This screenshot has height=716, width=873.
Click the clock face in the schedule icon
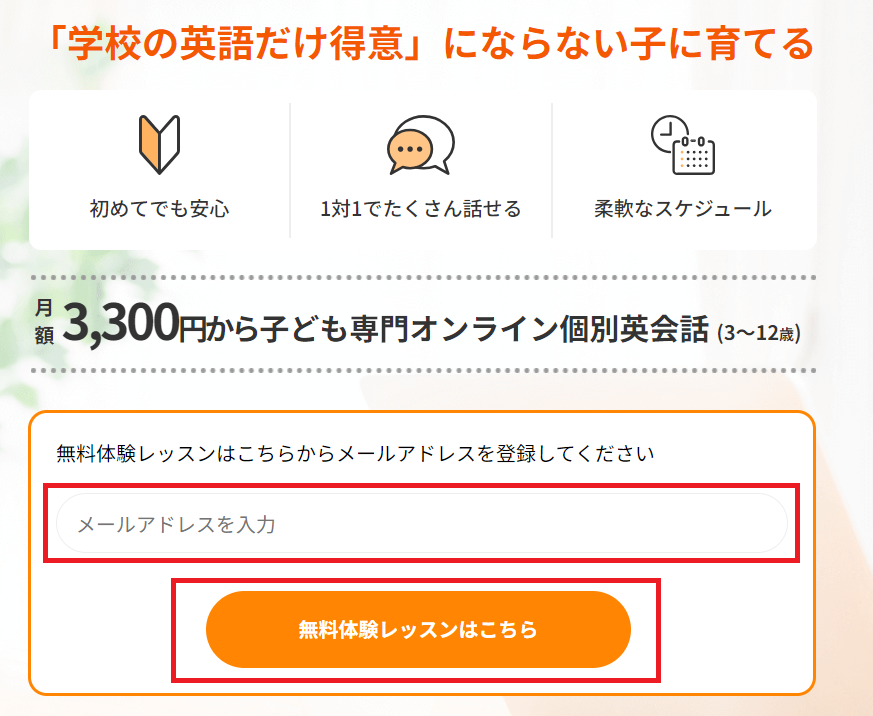point(668,133)
